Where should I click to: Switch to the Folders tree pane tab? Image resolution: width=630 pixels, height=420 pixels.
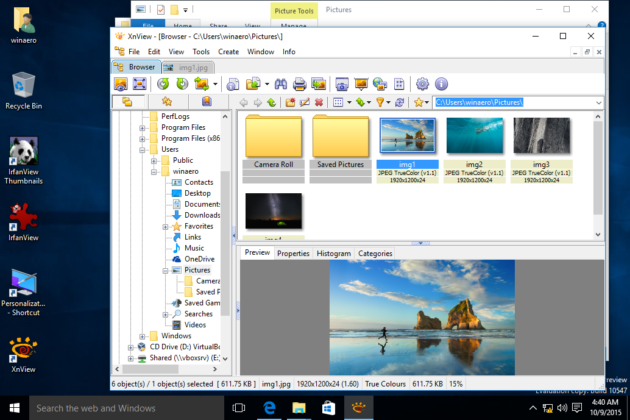127,102
